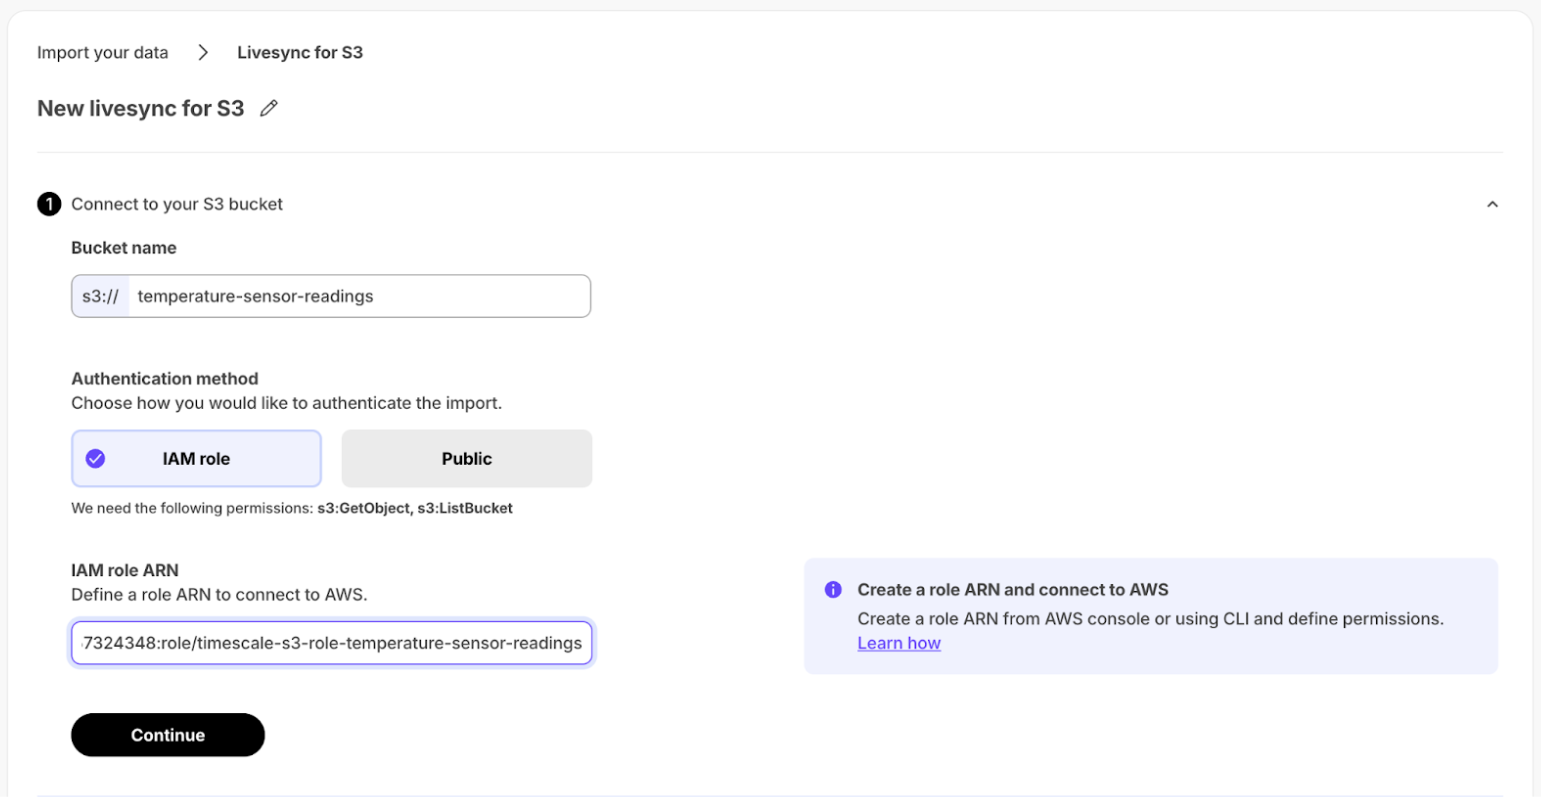Click the purple checkmark on IAM role
This screenshot has width=1541, height=800.
click(95, 459)
